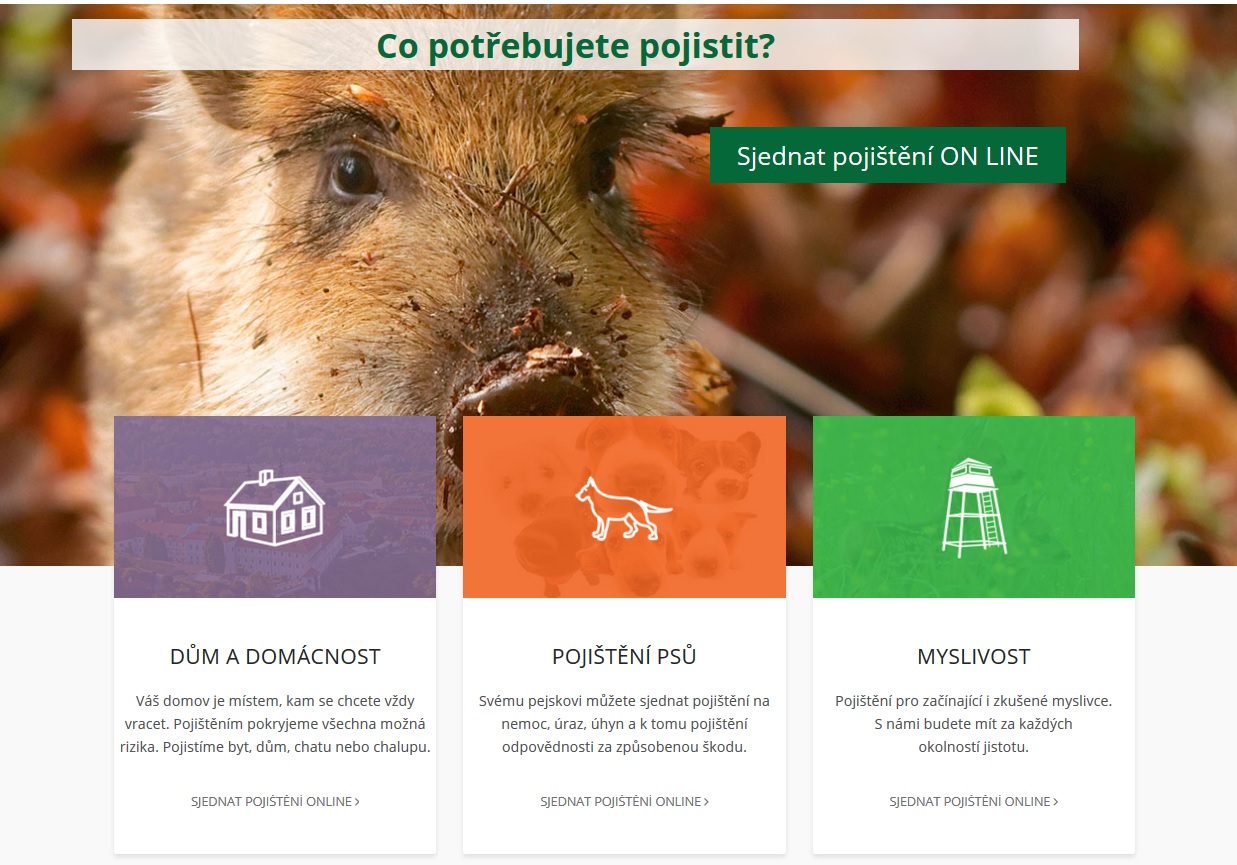The image size is (1237, 865).
Task: Click the white dog silhouette icon
Action: (624, 508)
